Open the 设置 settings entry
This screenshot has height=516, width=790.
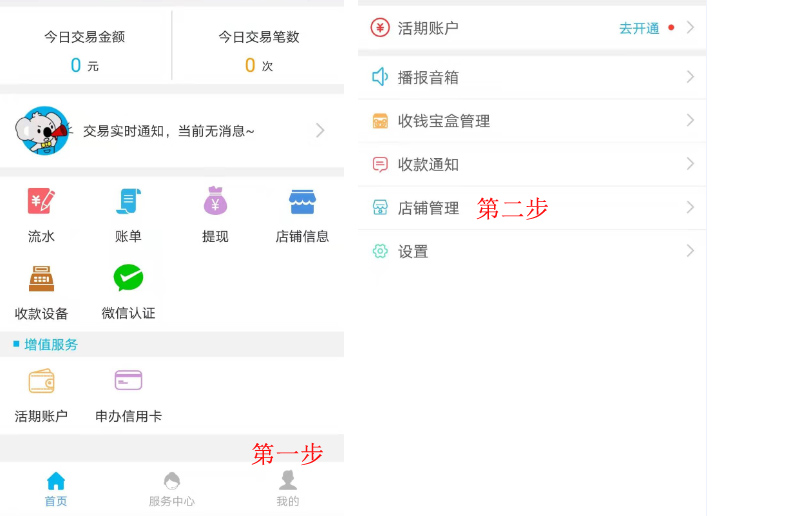coord(412,252)
